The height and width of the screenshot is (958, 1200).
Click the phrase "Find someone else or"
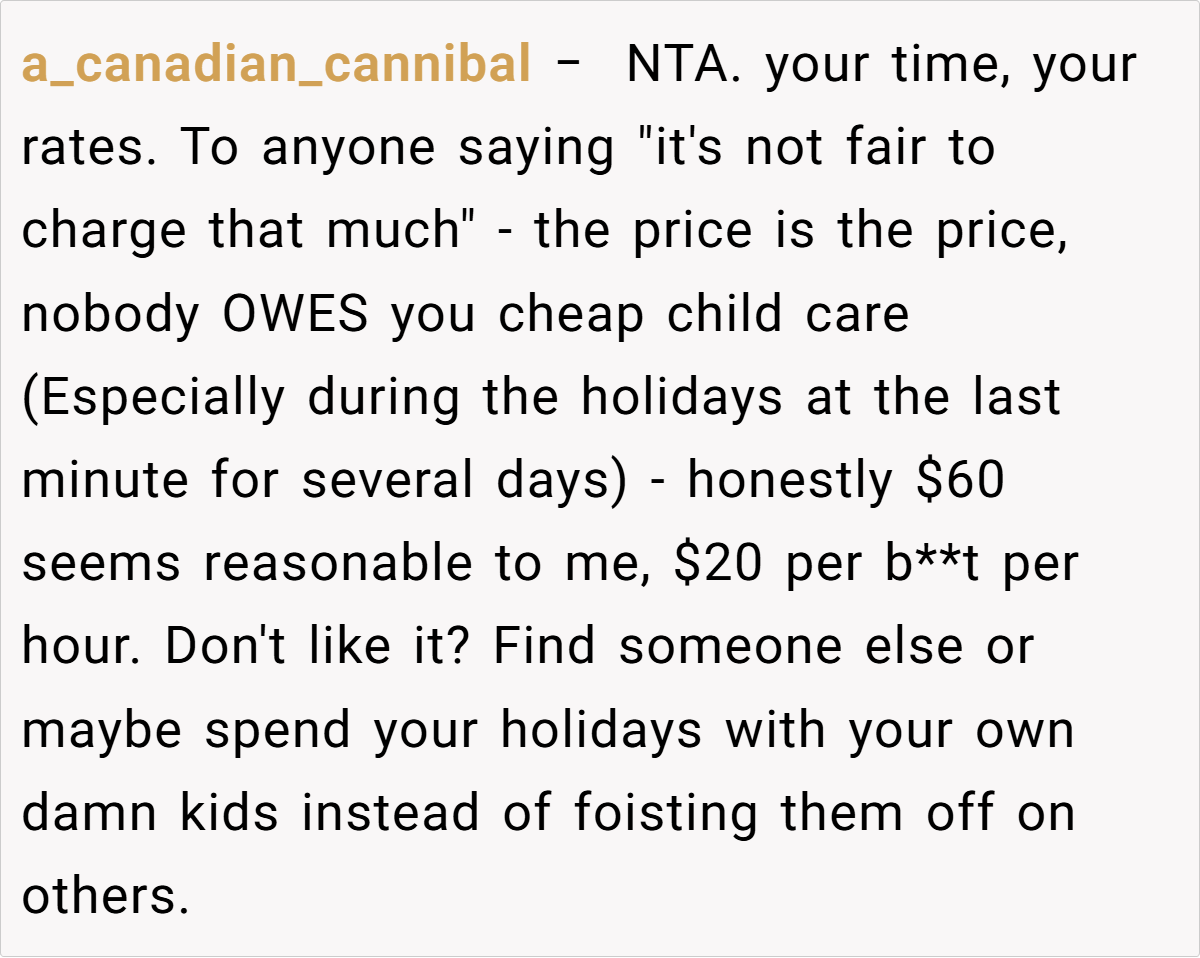764,647
